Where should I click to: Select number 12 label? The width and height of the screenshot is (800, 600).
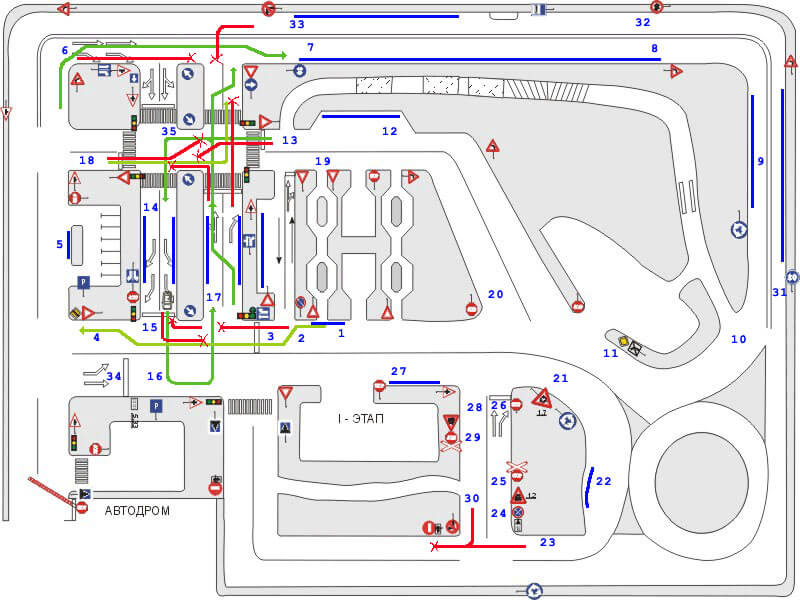coord(390,132)
